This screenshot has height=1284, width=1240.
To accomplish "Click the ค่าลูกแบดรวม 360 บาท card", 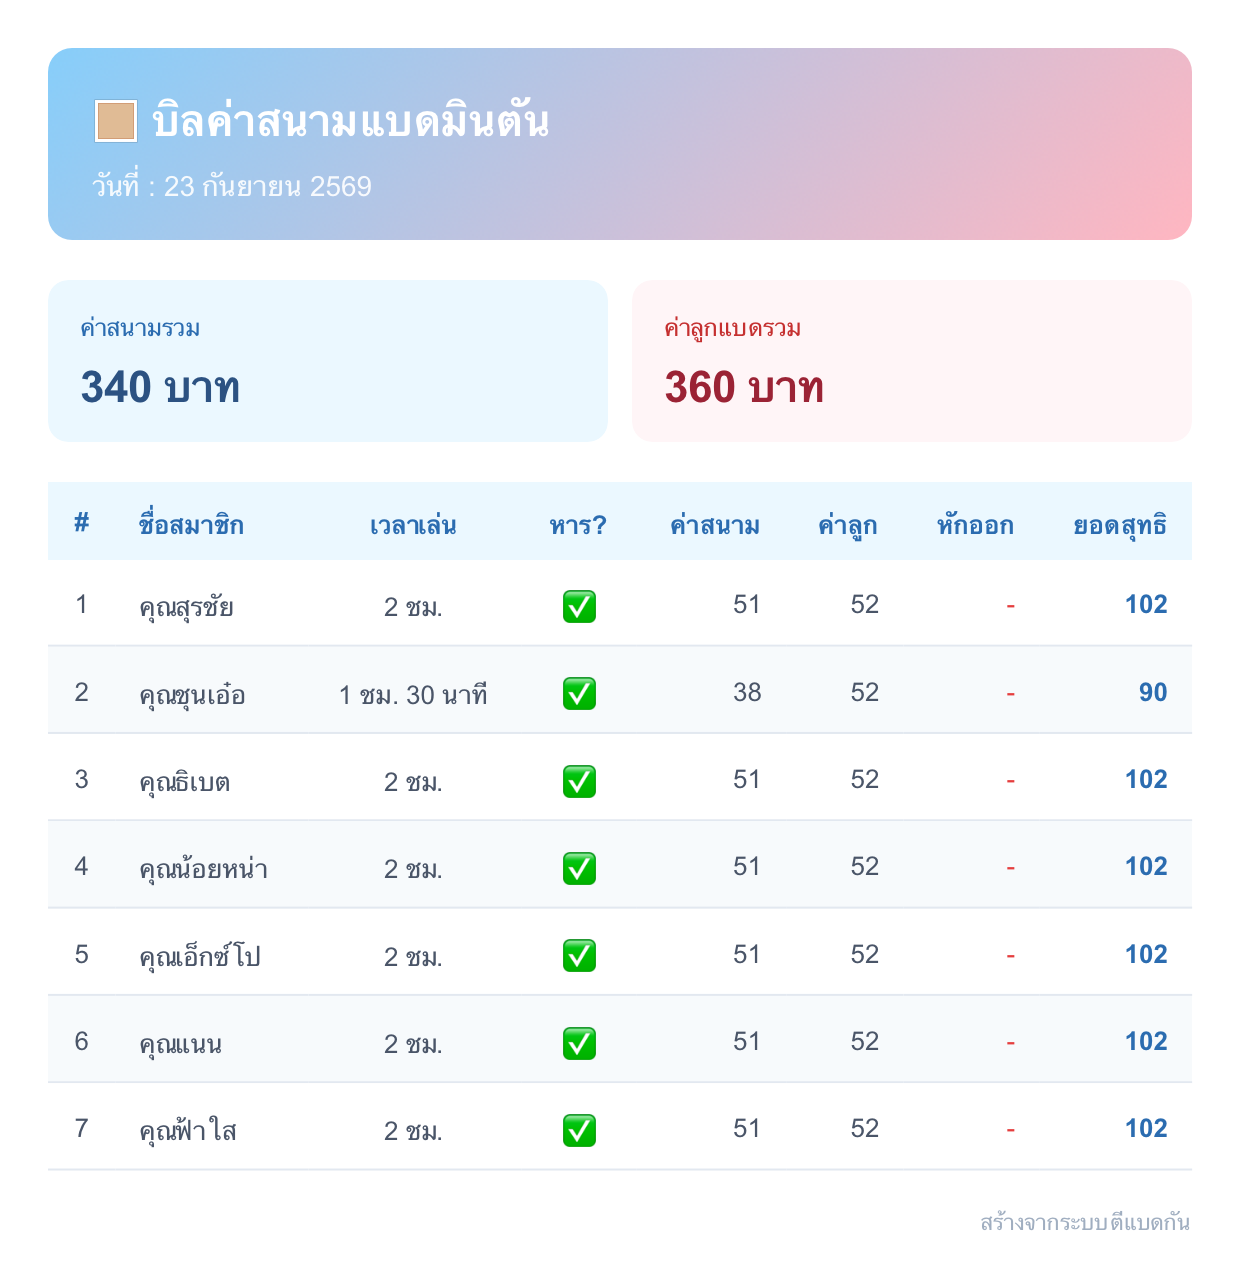I will 912,361.
